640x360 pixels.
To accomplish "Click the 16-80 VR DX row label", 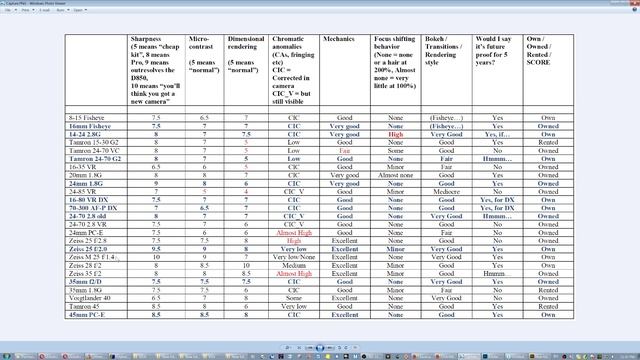I will 88,200.
